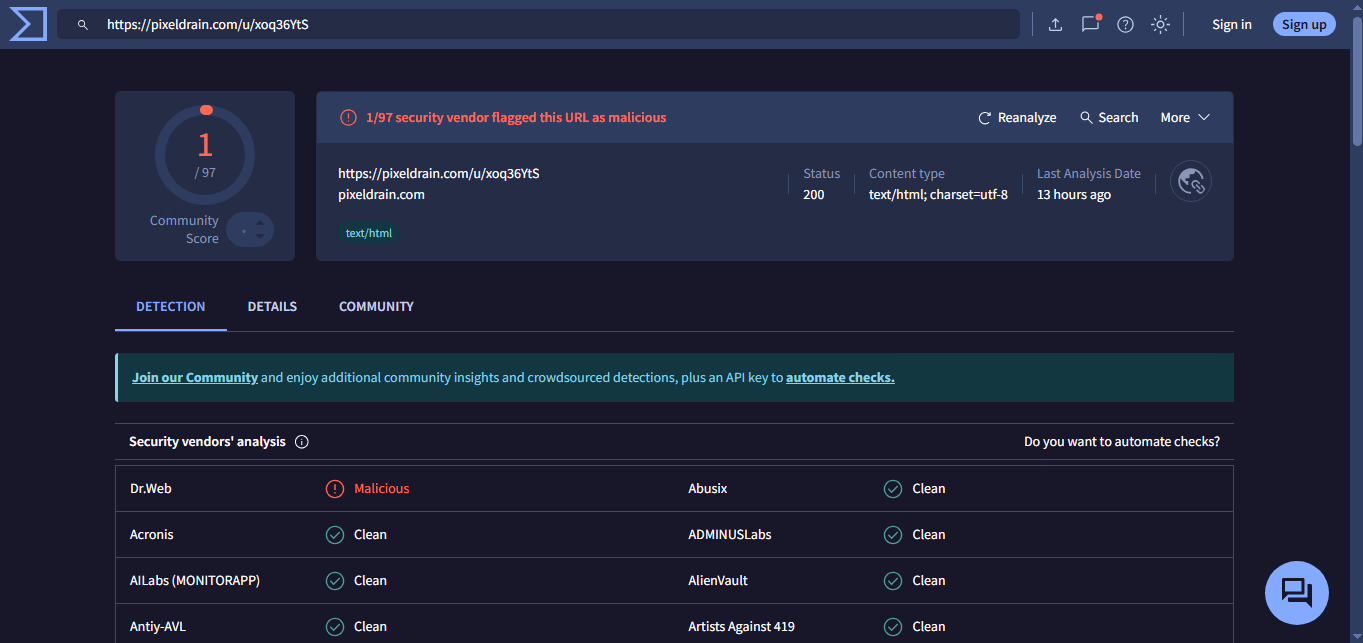Click the clean checkmark icon for AlienVault
The image size is (1363, 643).
point(893,581)
